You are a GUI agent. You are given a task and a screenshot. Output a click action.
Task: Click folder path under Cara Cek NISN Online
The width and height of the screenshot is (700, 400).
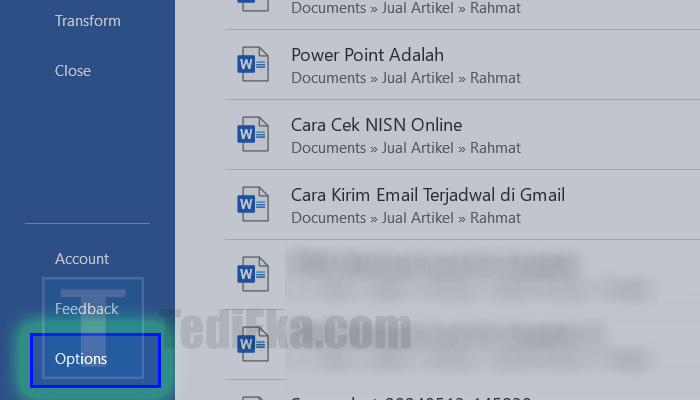405,148
